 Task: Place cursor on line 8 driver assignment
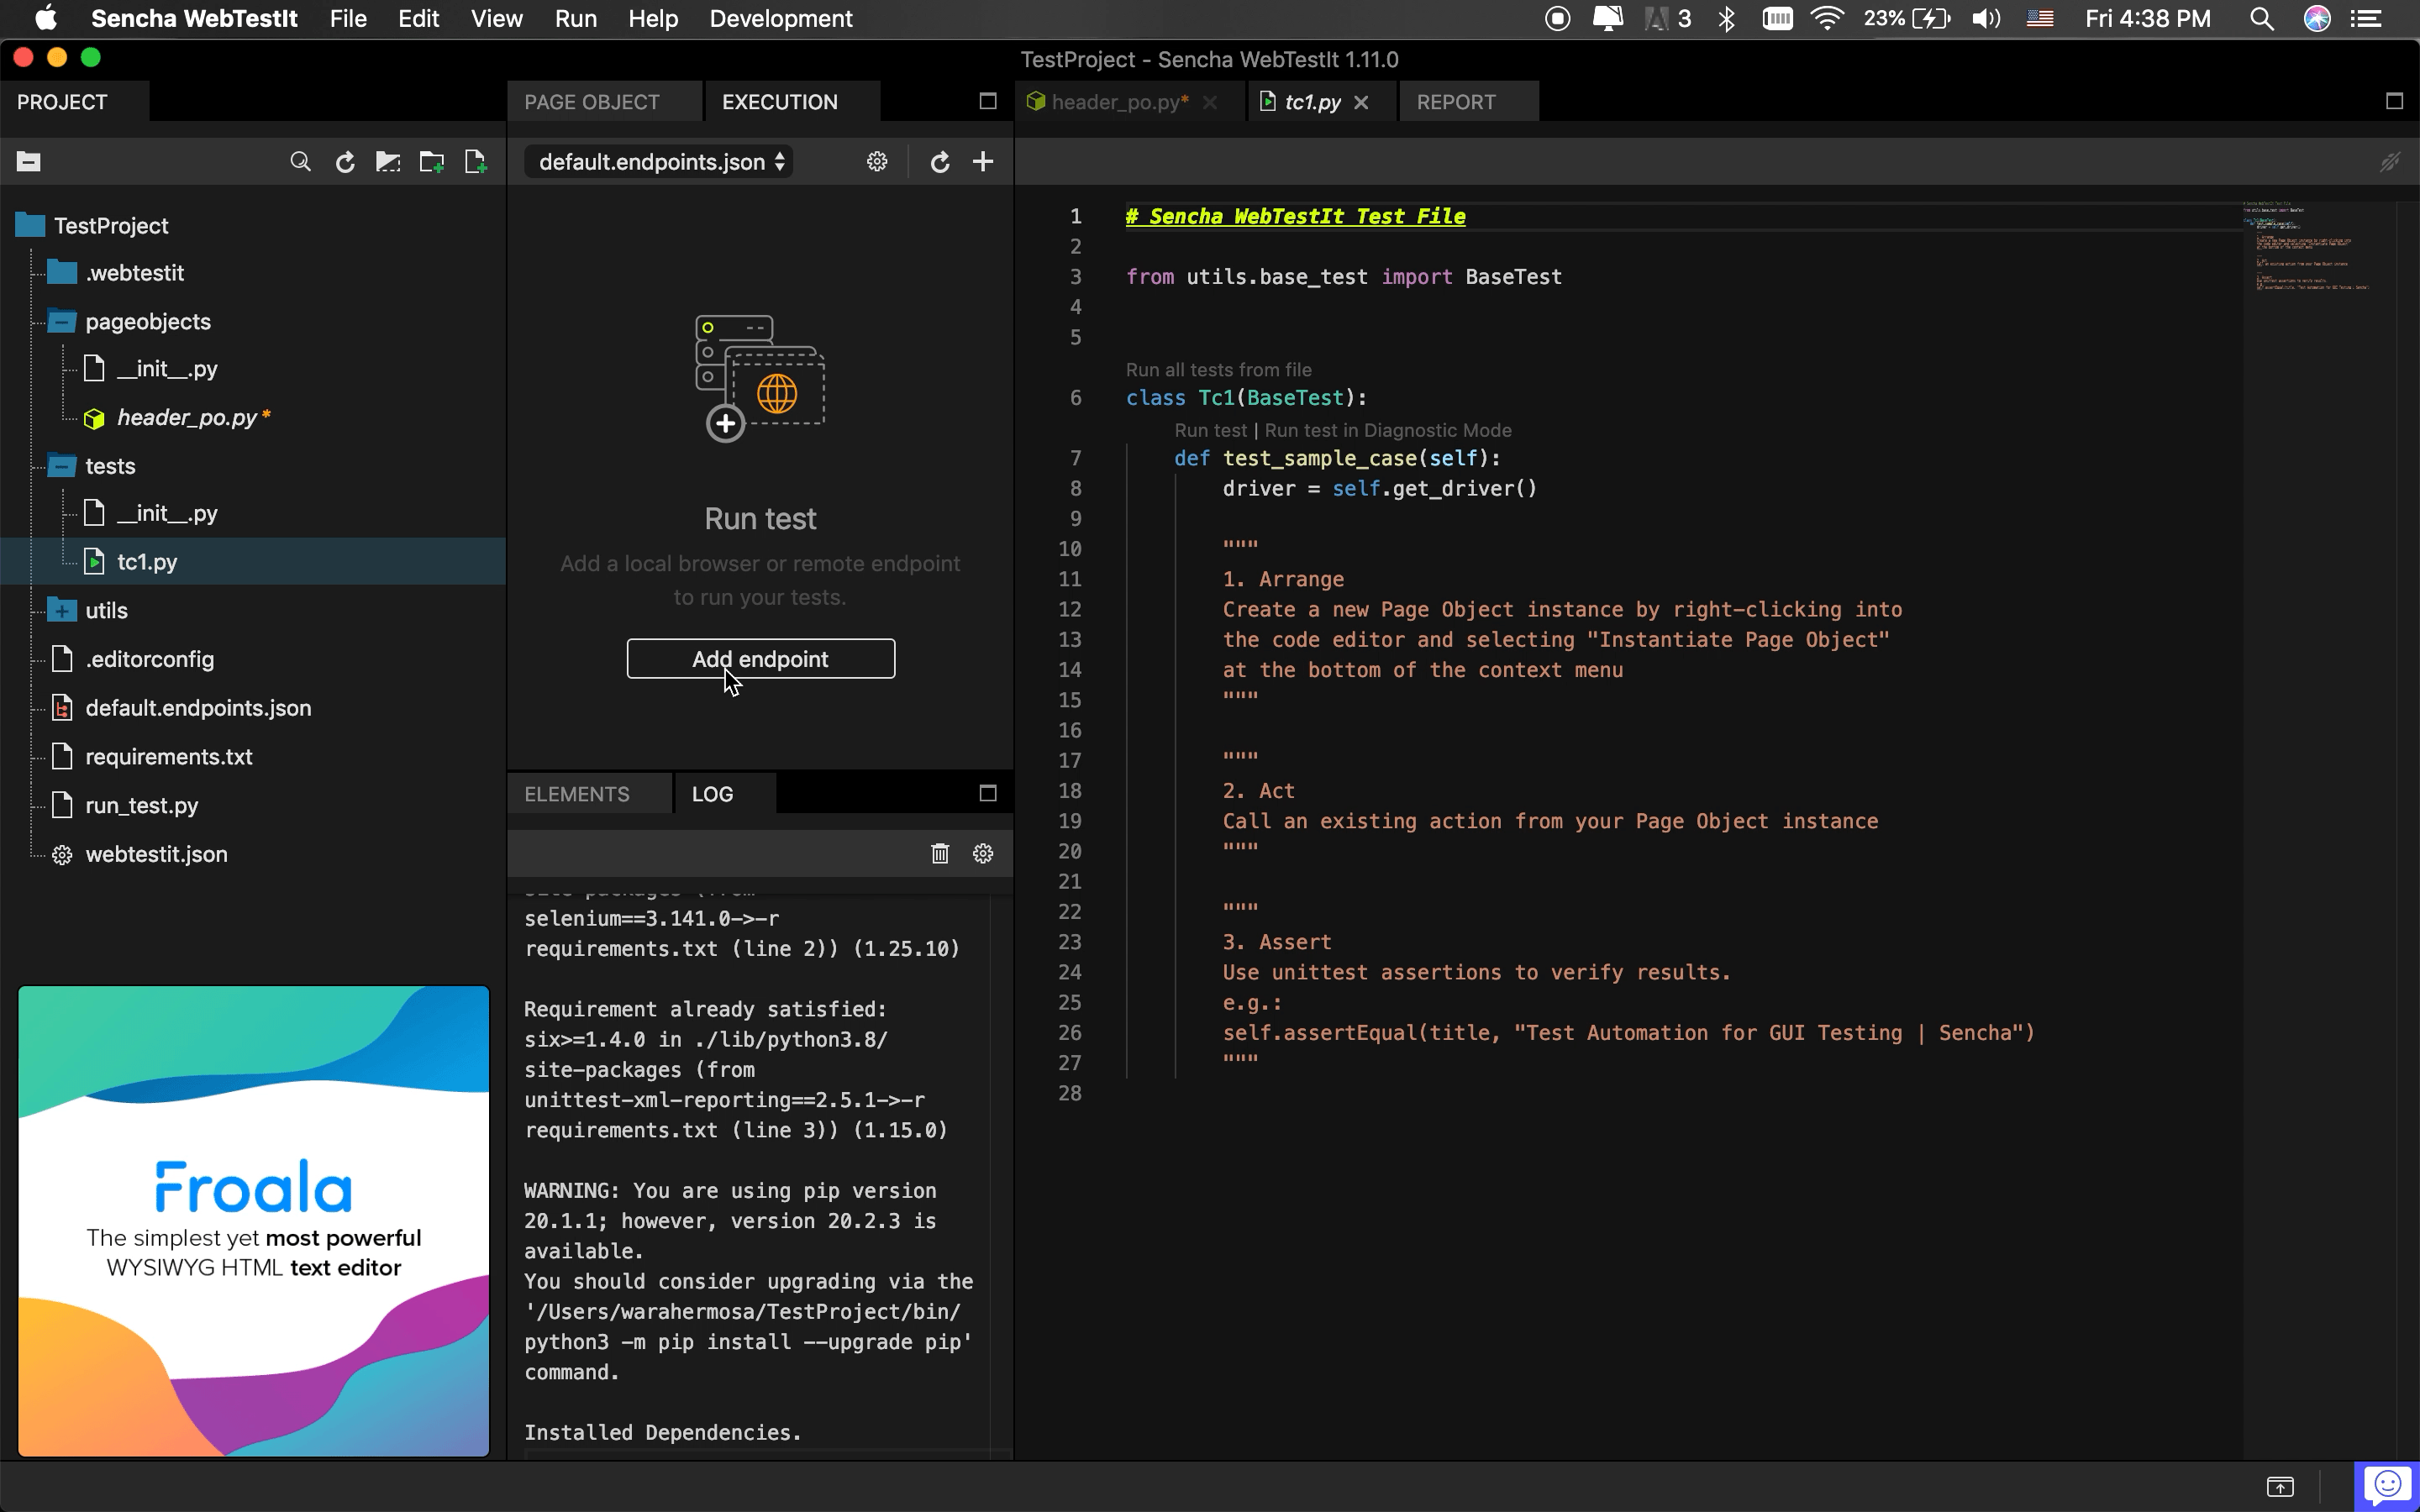[x=1379, y=489]
